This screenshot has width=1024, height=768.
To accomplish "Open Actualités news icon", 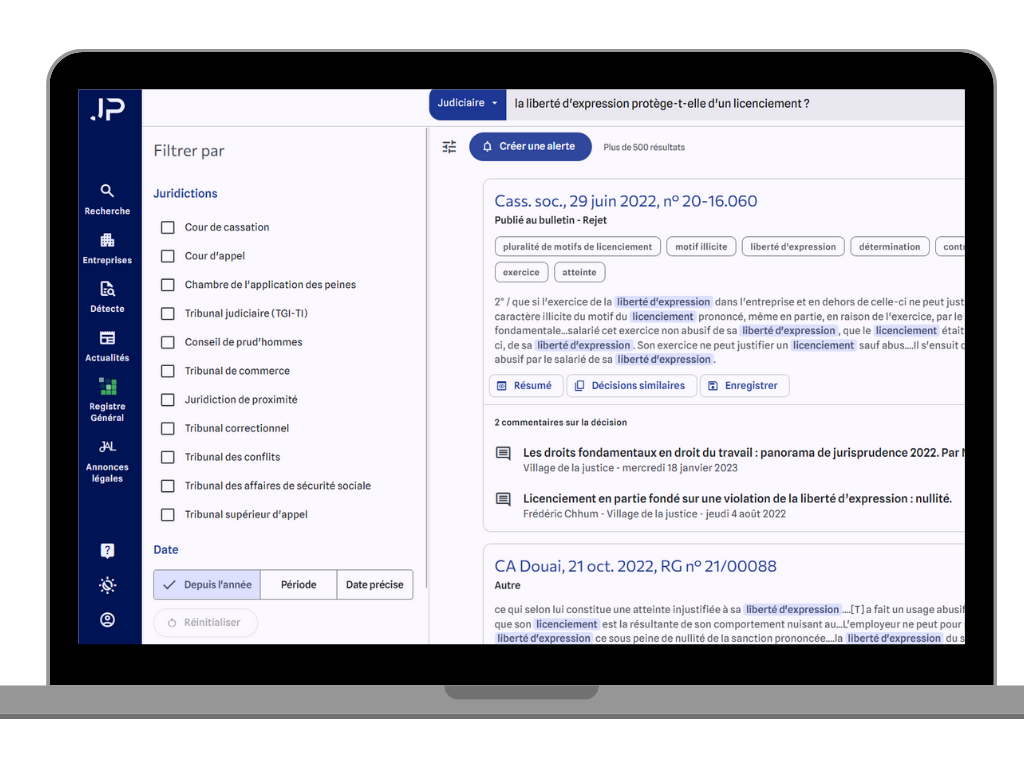I will 107,338.
